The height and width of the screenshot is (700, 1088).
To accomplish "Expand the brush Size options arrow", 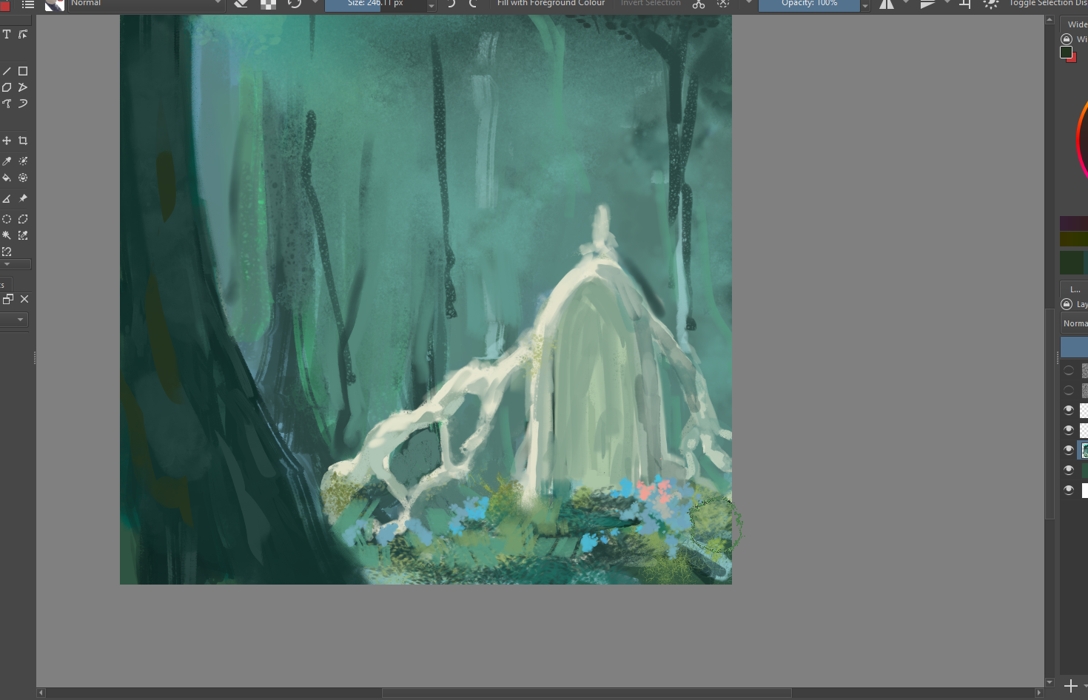I will coord(431,5).
